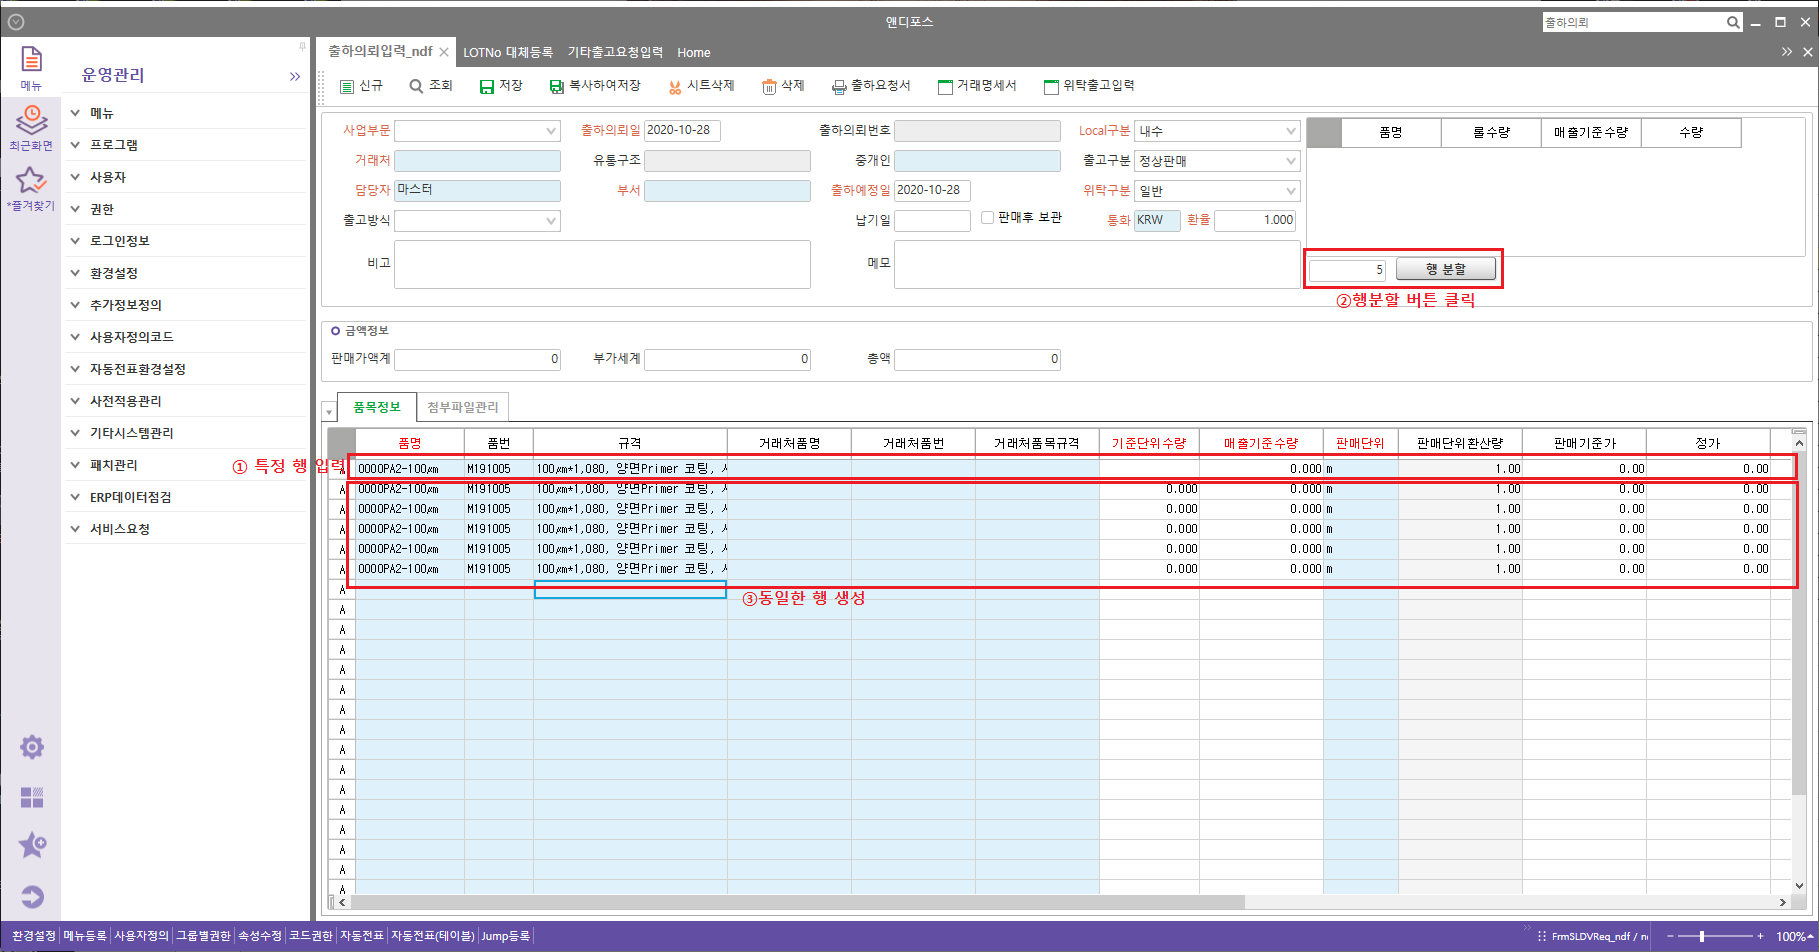Click 조회 search toolbar icon
This screenshot has width=1819, height=952.
pyautogui.click(x=416, y=86)
